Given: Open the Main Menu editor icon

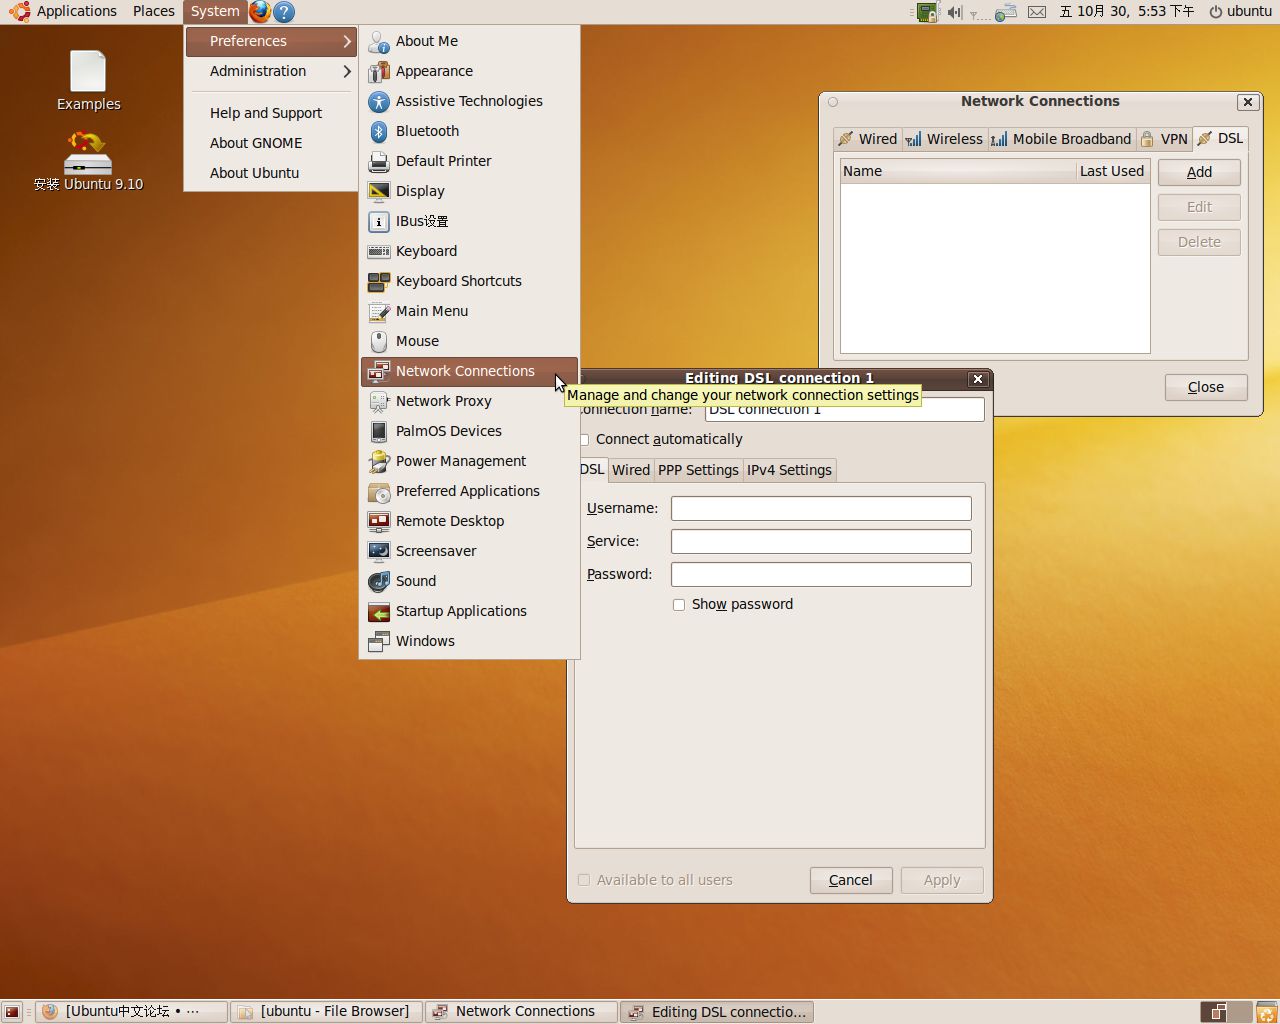Looking at the screenshot, I should (378, 312).
